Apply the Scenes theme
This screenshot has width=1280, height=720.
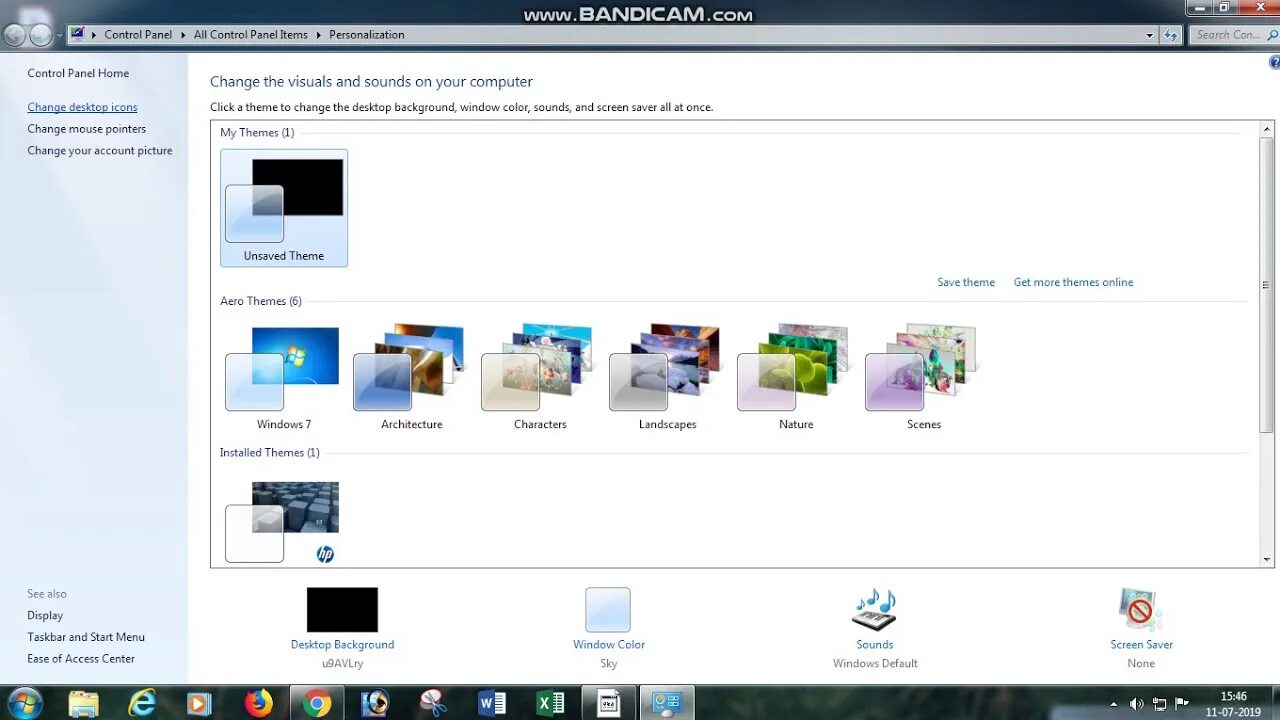tap(924, 376)
